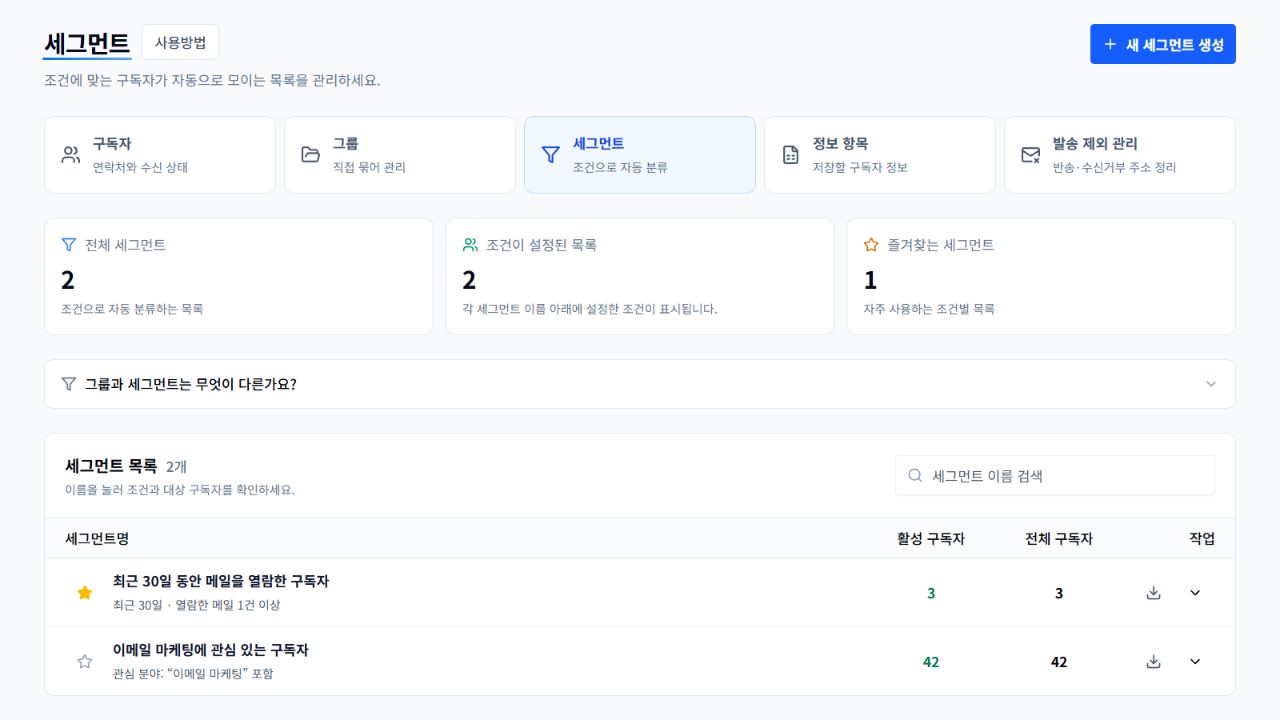Image resolution: width=1280 pixels, height=720 pixels.
Task: Click the 전체 구독자 column header
Action: 1059,538
